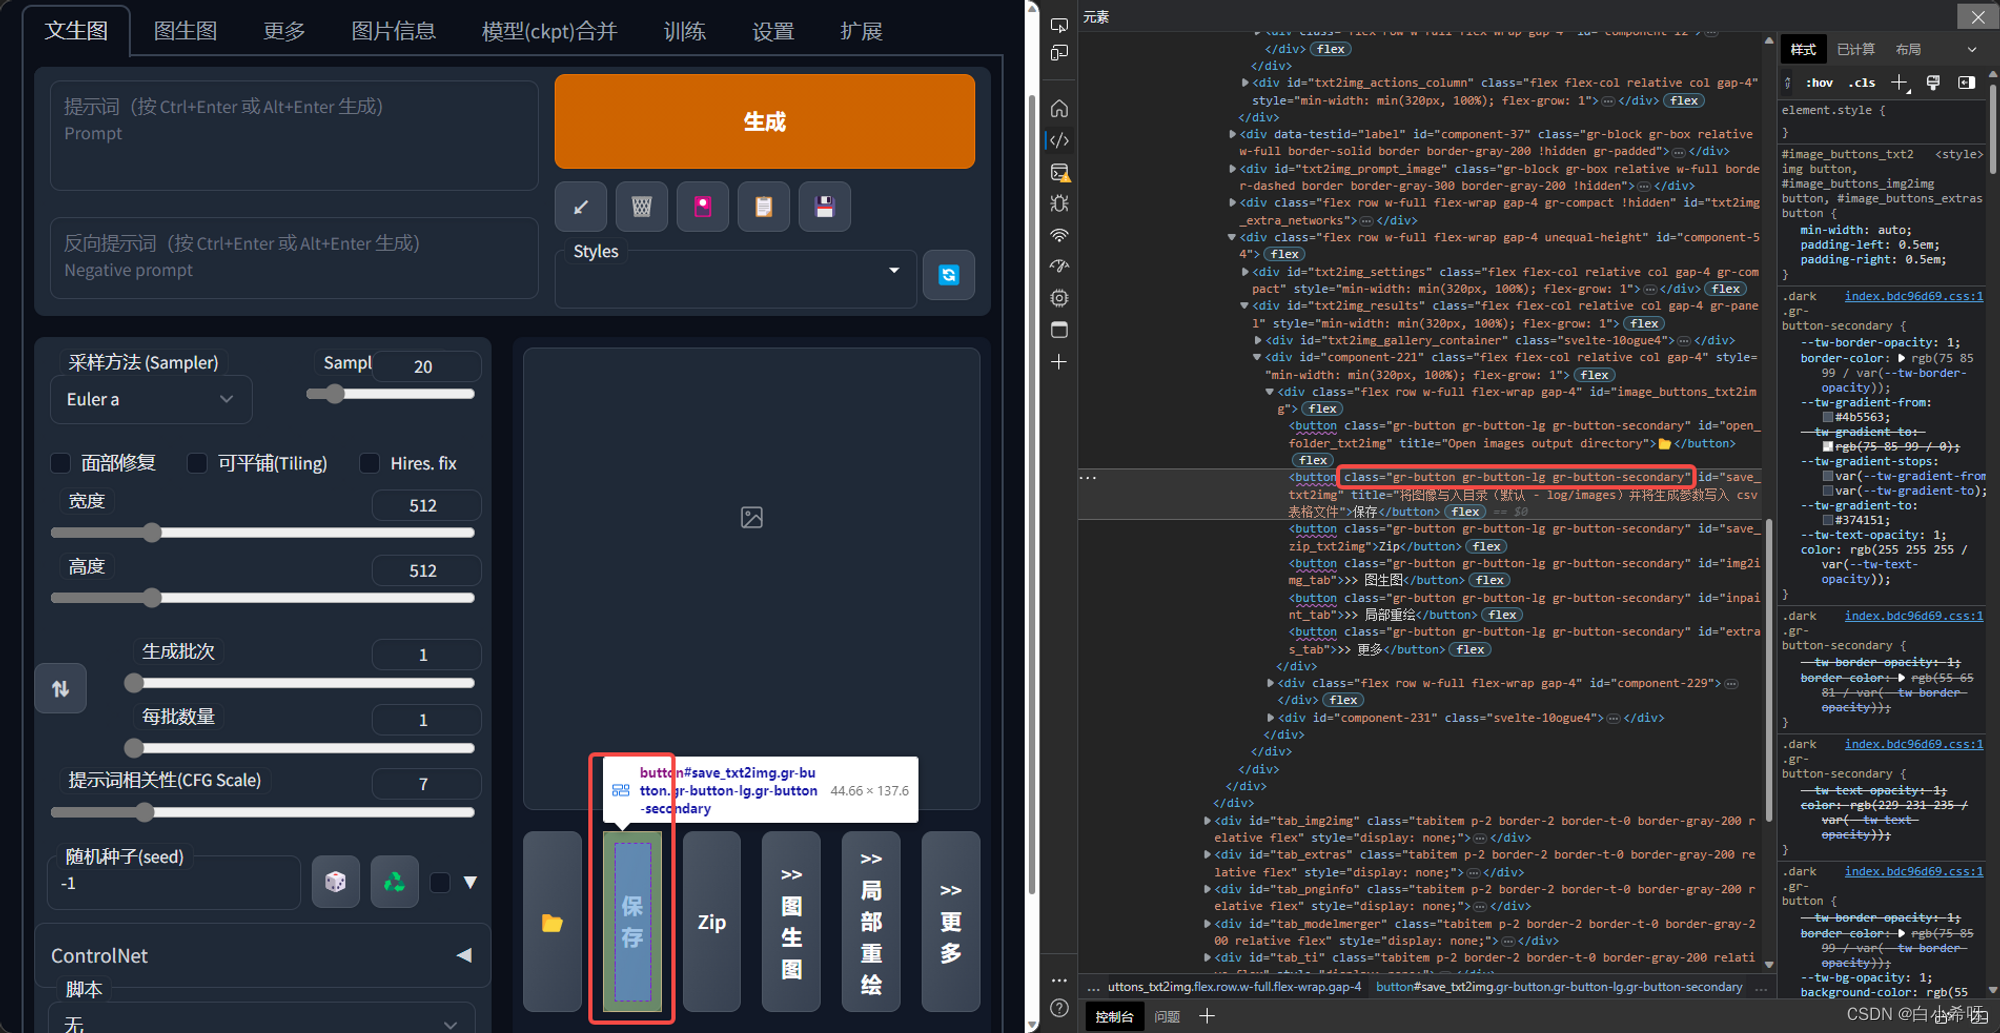The height and width of the screenshot is (1033, 2000).
Task: Click the 宽度 width slider handle
Action: coord(152,533)
